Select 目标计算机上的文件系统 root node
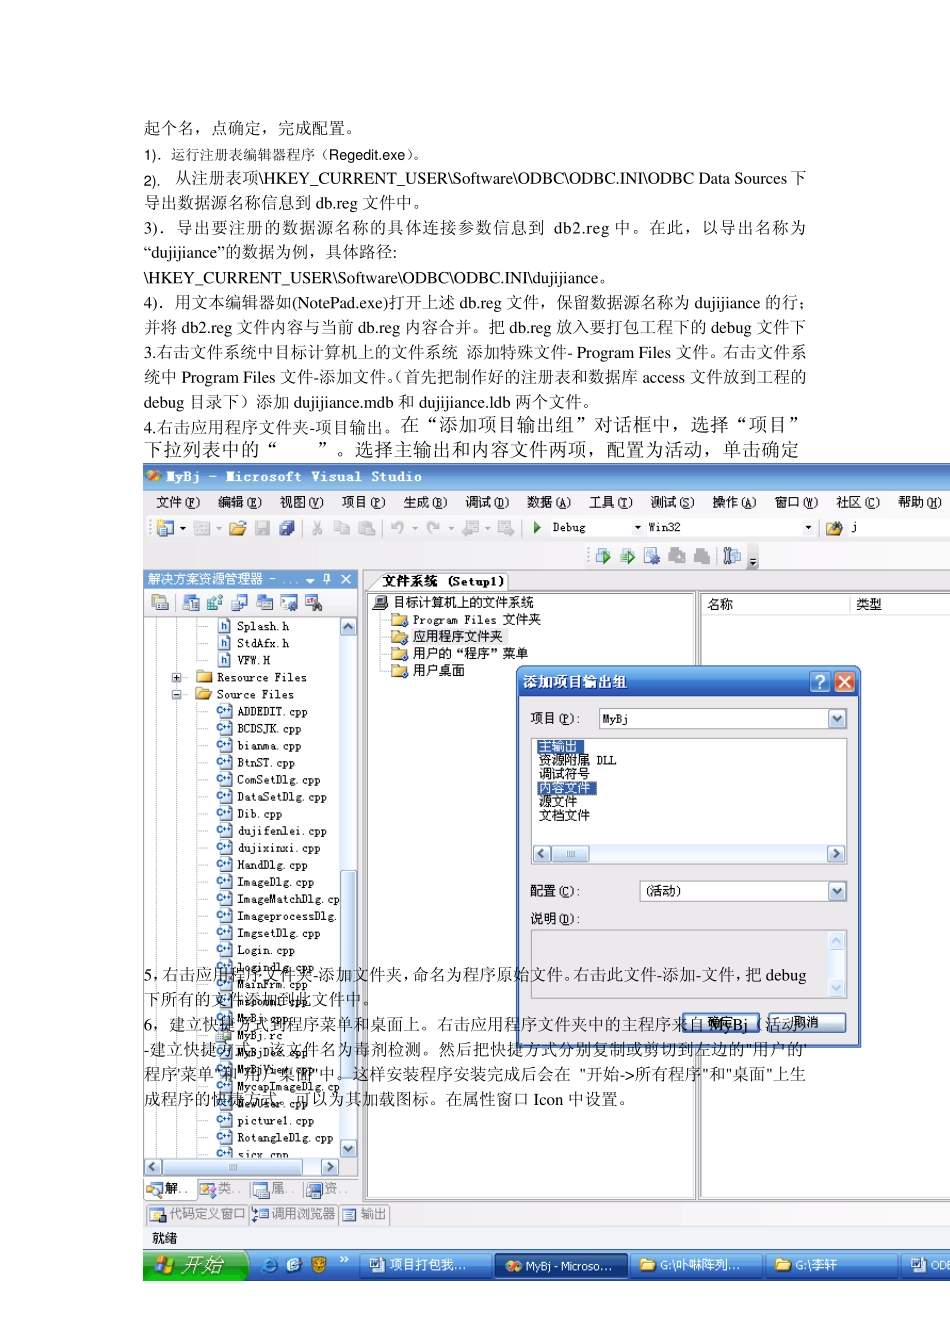This screenshot has height=1344, width=950. [x=463, y=603]
